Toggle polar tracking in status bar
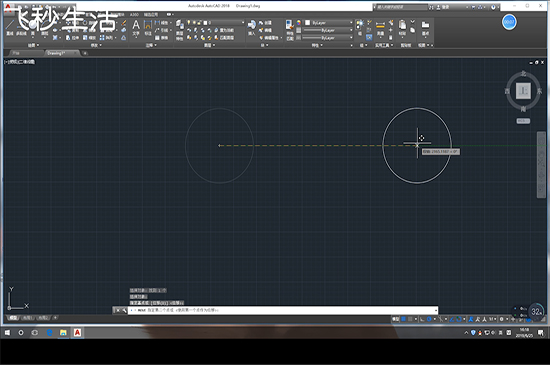This screenshot has height=365, width=550. pyautogui.click(x=429, y=319)
